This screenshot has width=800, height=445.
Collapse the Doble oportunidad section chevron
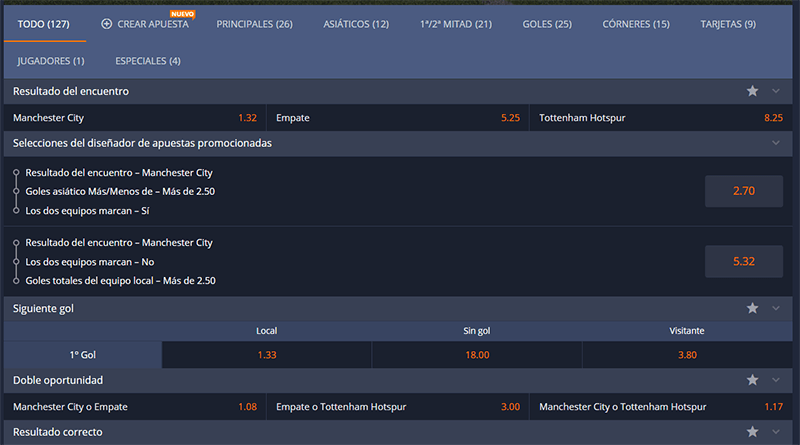pos(776,380)
